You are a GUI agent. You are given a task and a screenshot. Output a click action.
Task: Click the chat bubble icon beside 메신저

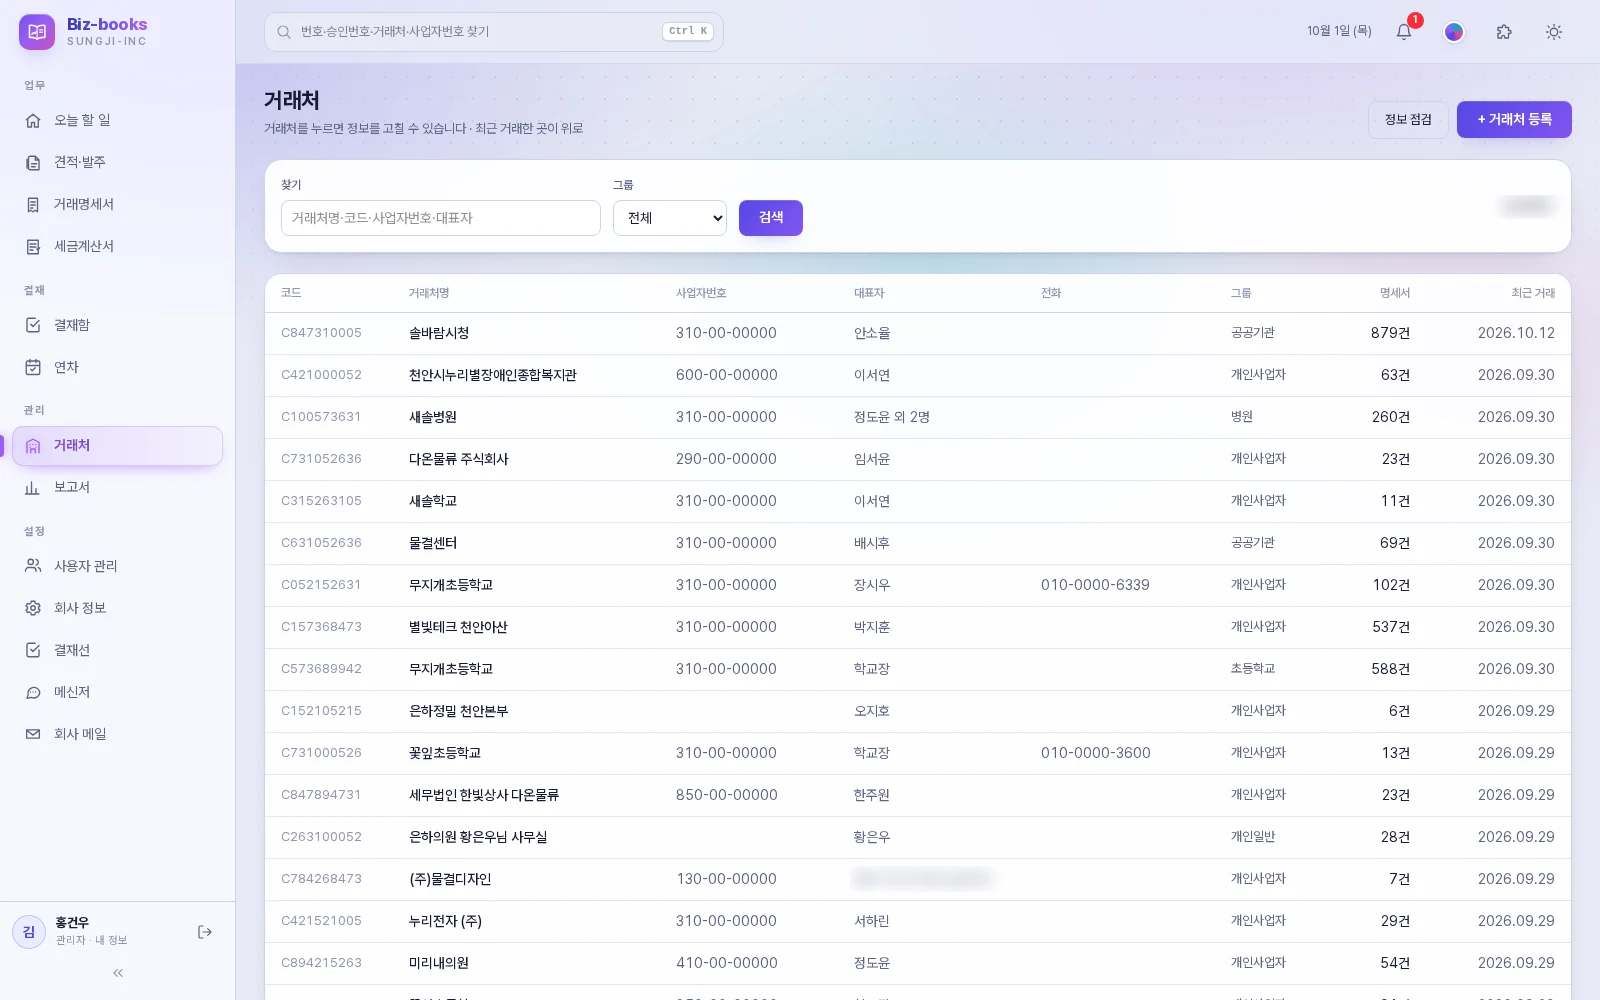[x=33, y=692]
